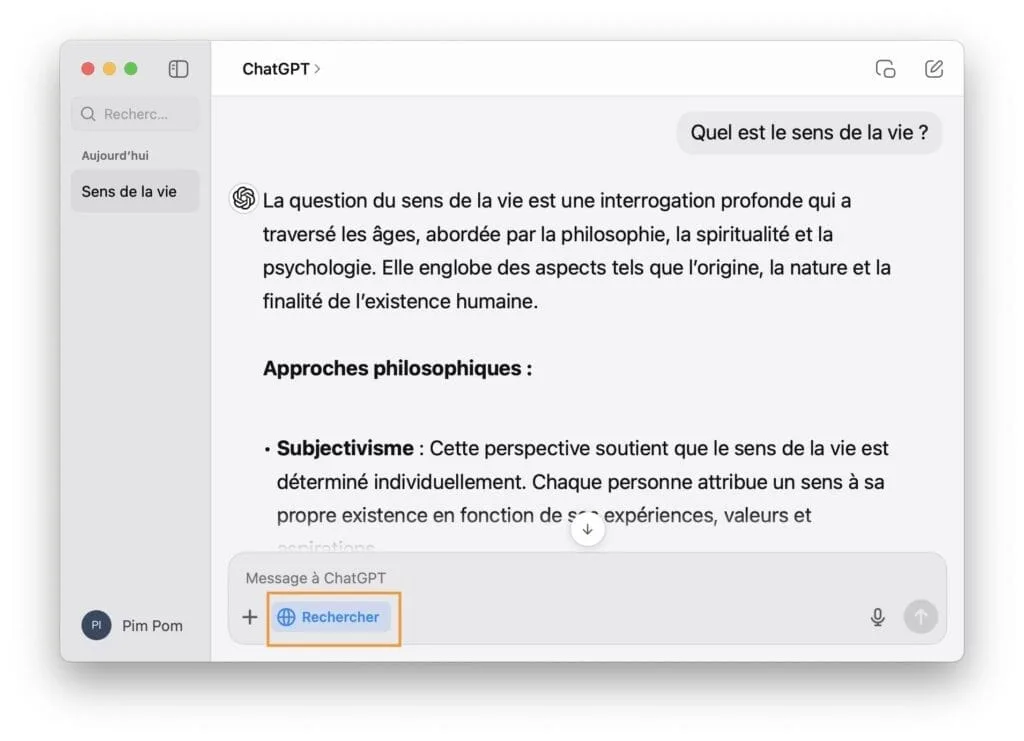Jump to bottom with down arrow button
Viewport: 1024px width, 741px height.
587,529
